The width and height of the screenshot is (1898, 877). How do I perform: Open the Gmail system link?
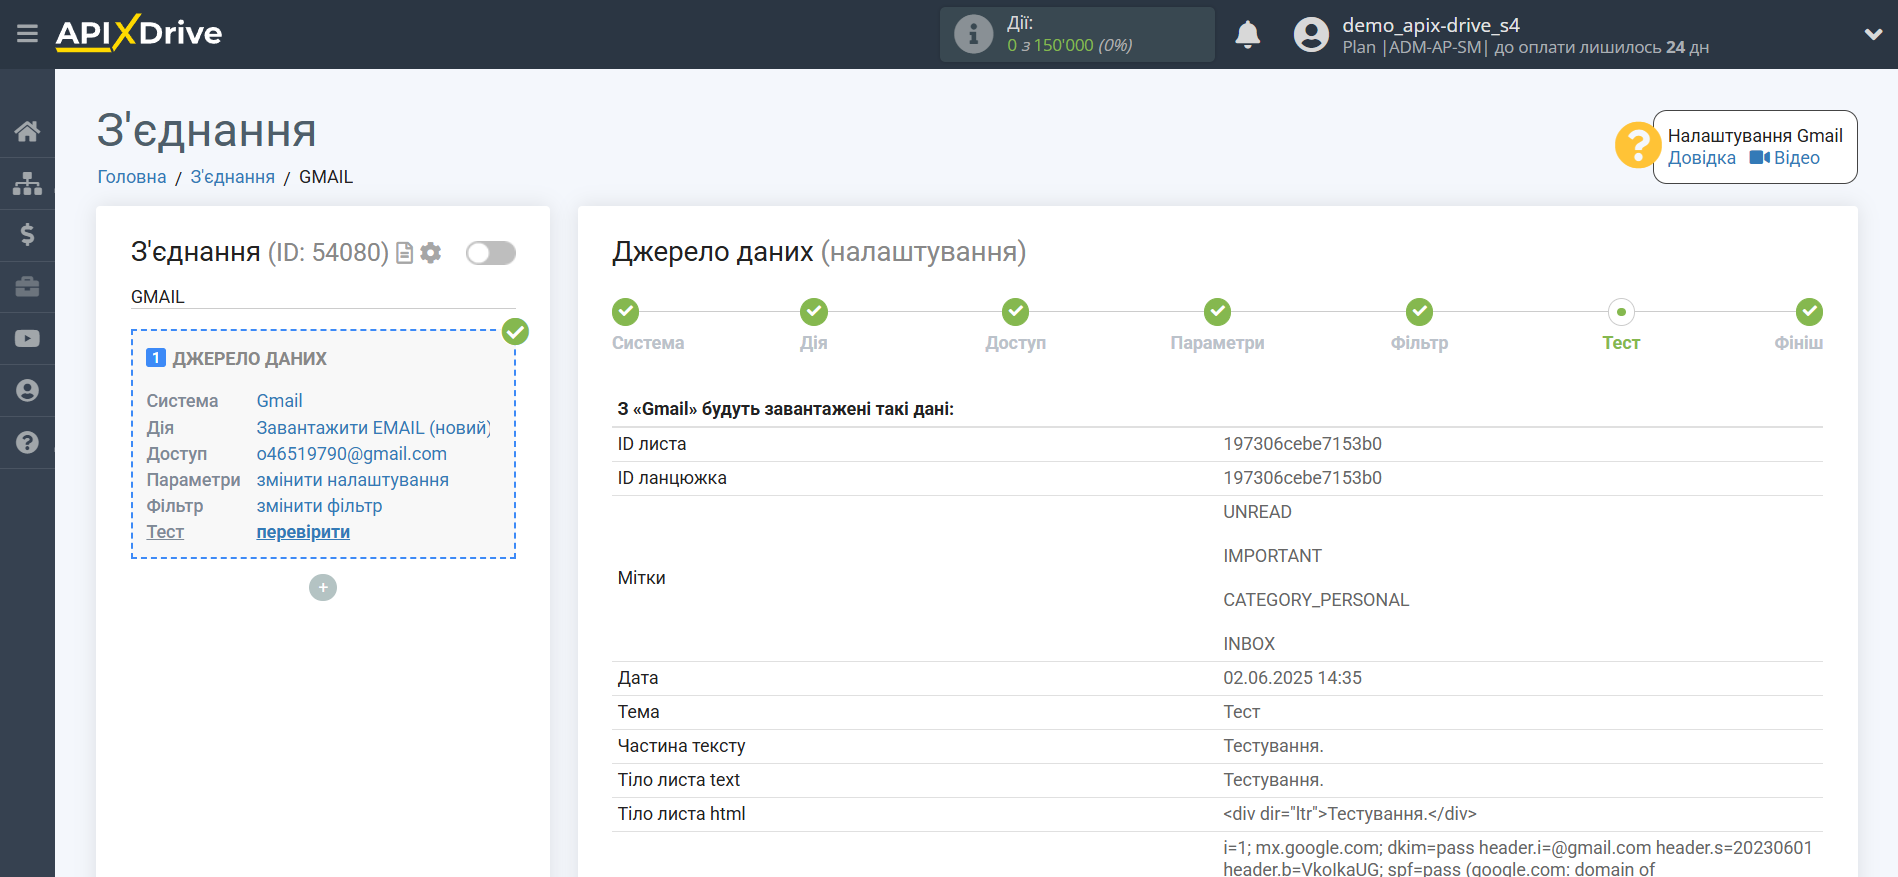[279, 401]
